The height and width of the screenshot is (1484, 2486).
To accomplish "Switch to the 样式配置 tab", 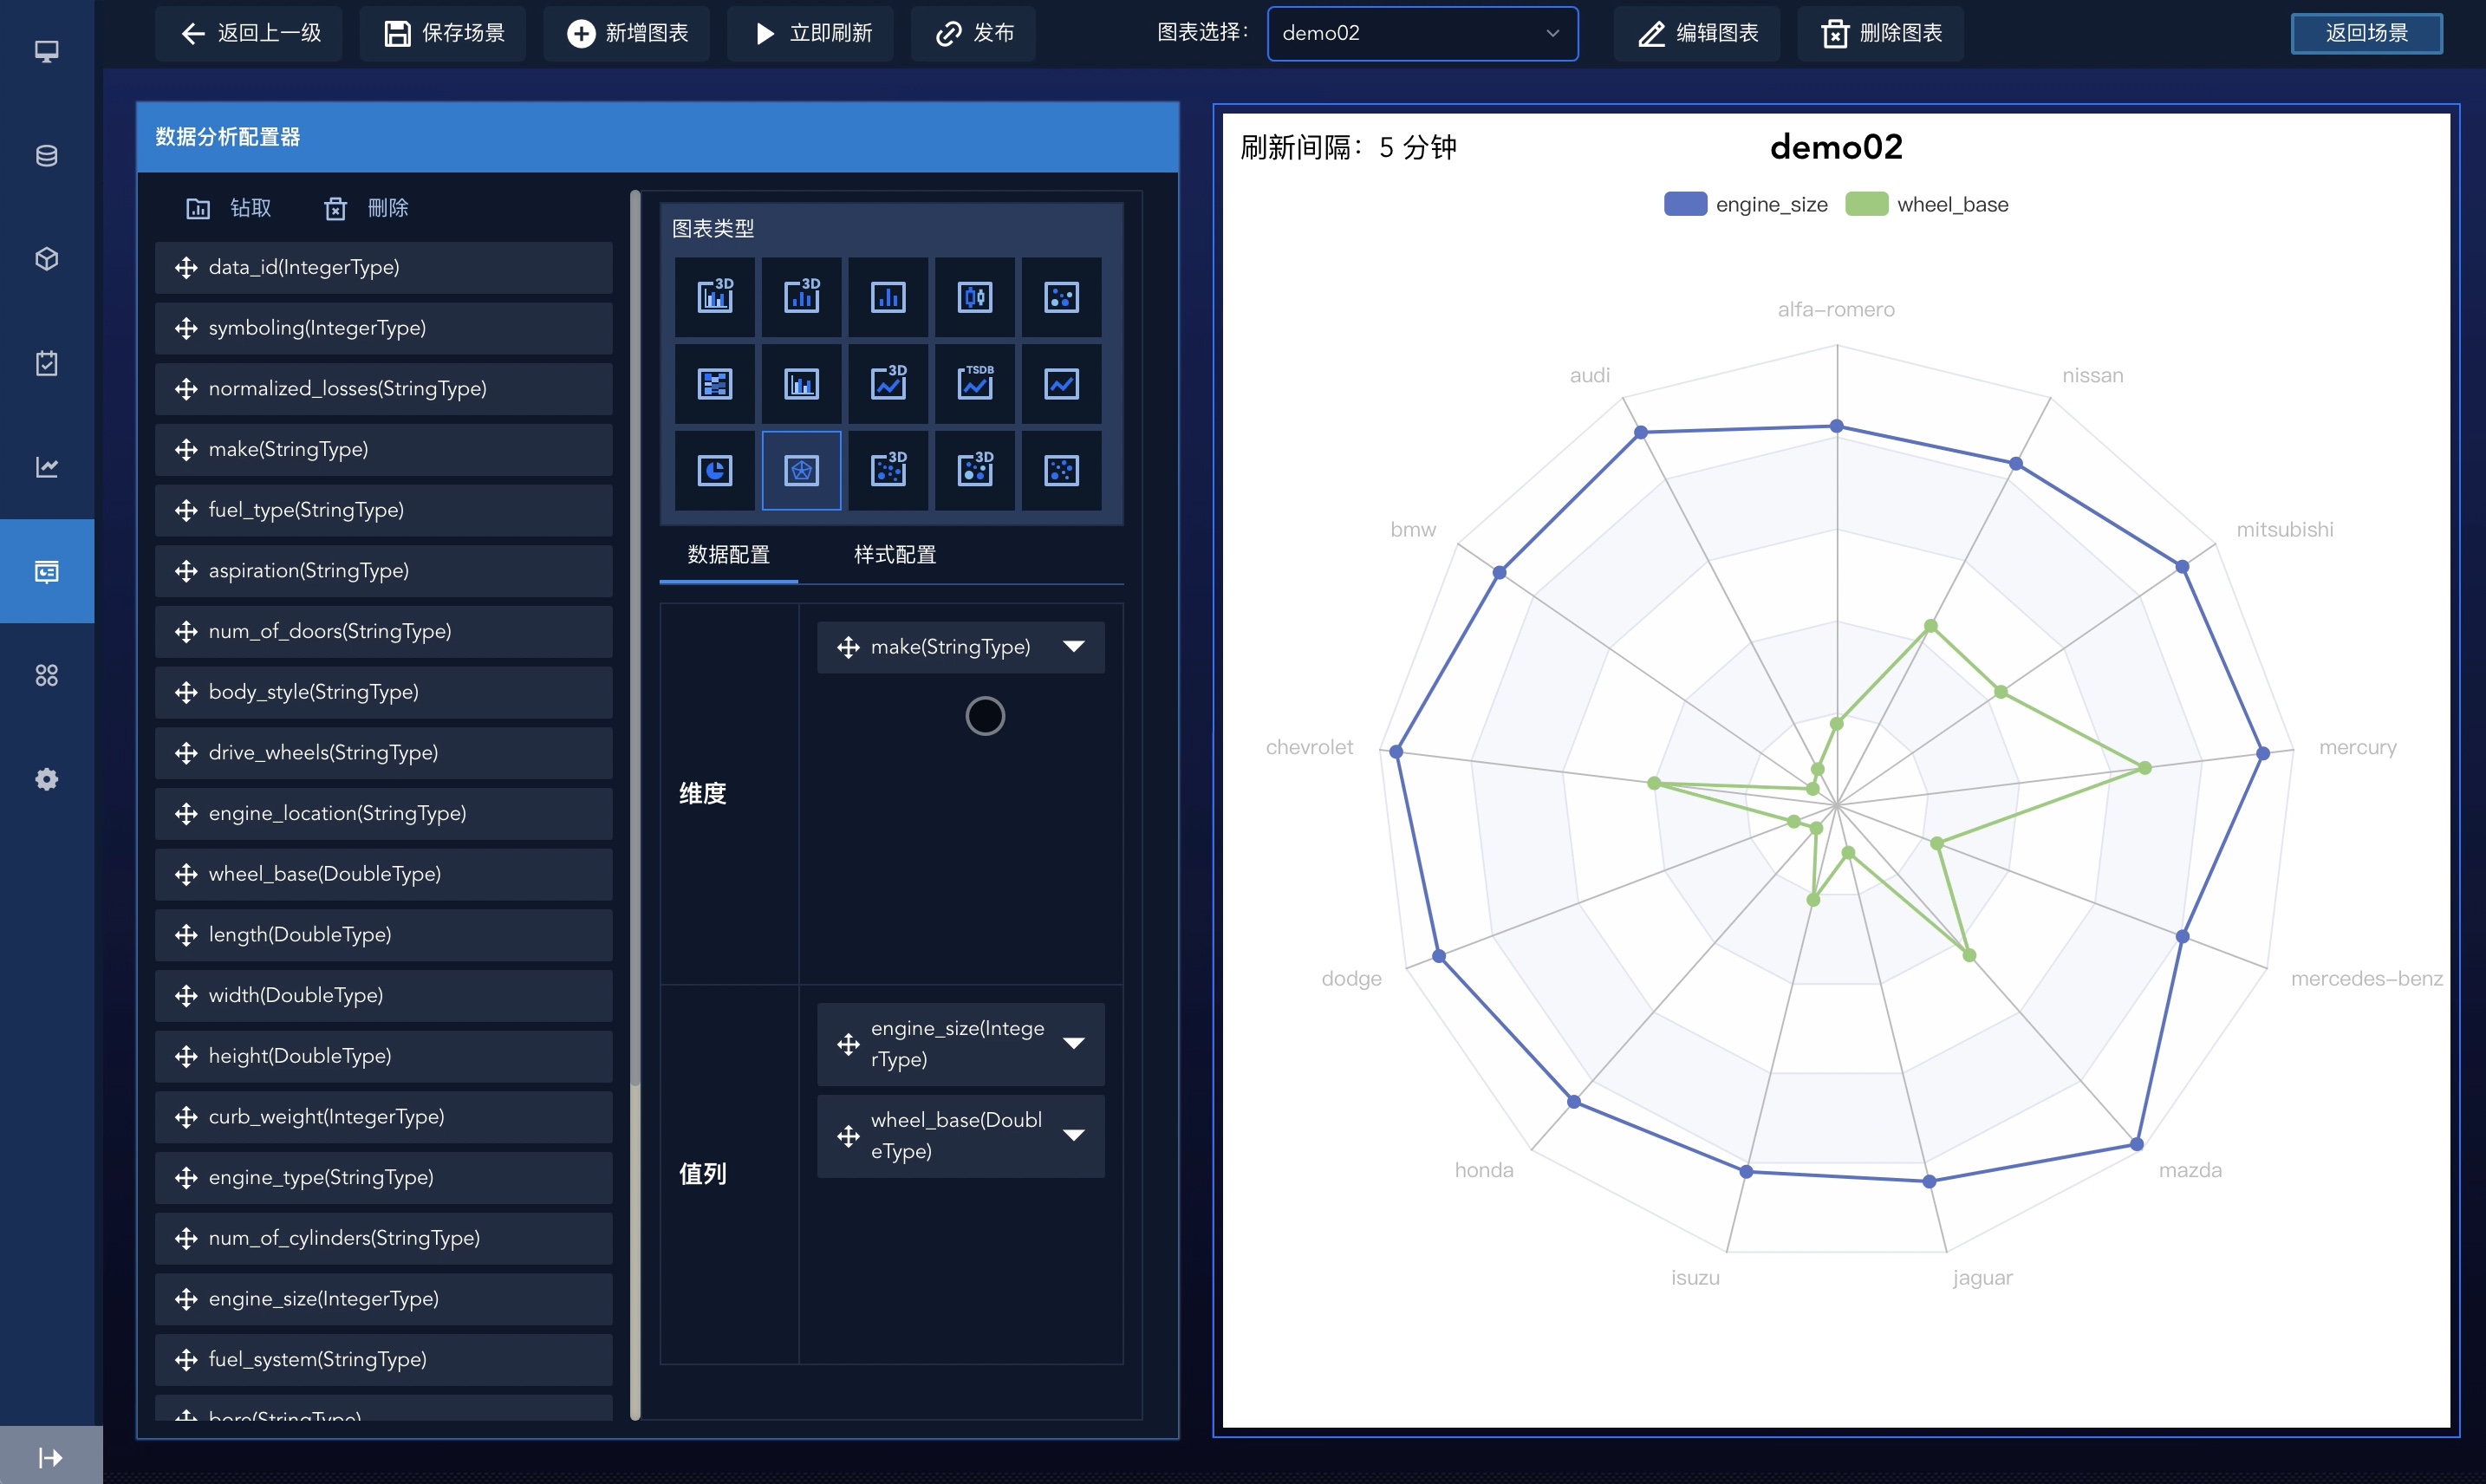I will click(895, 555).
